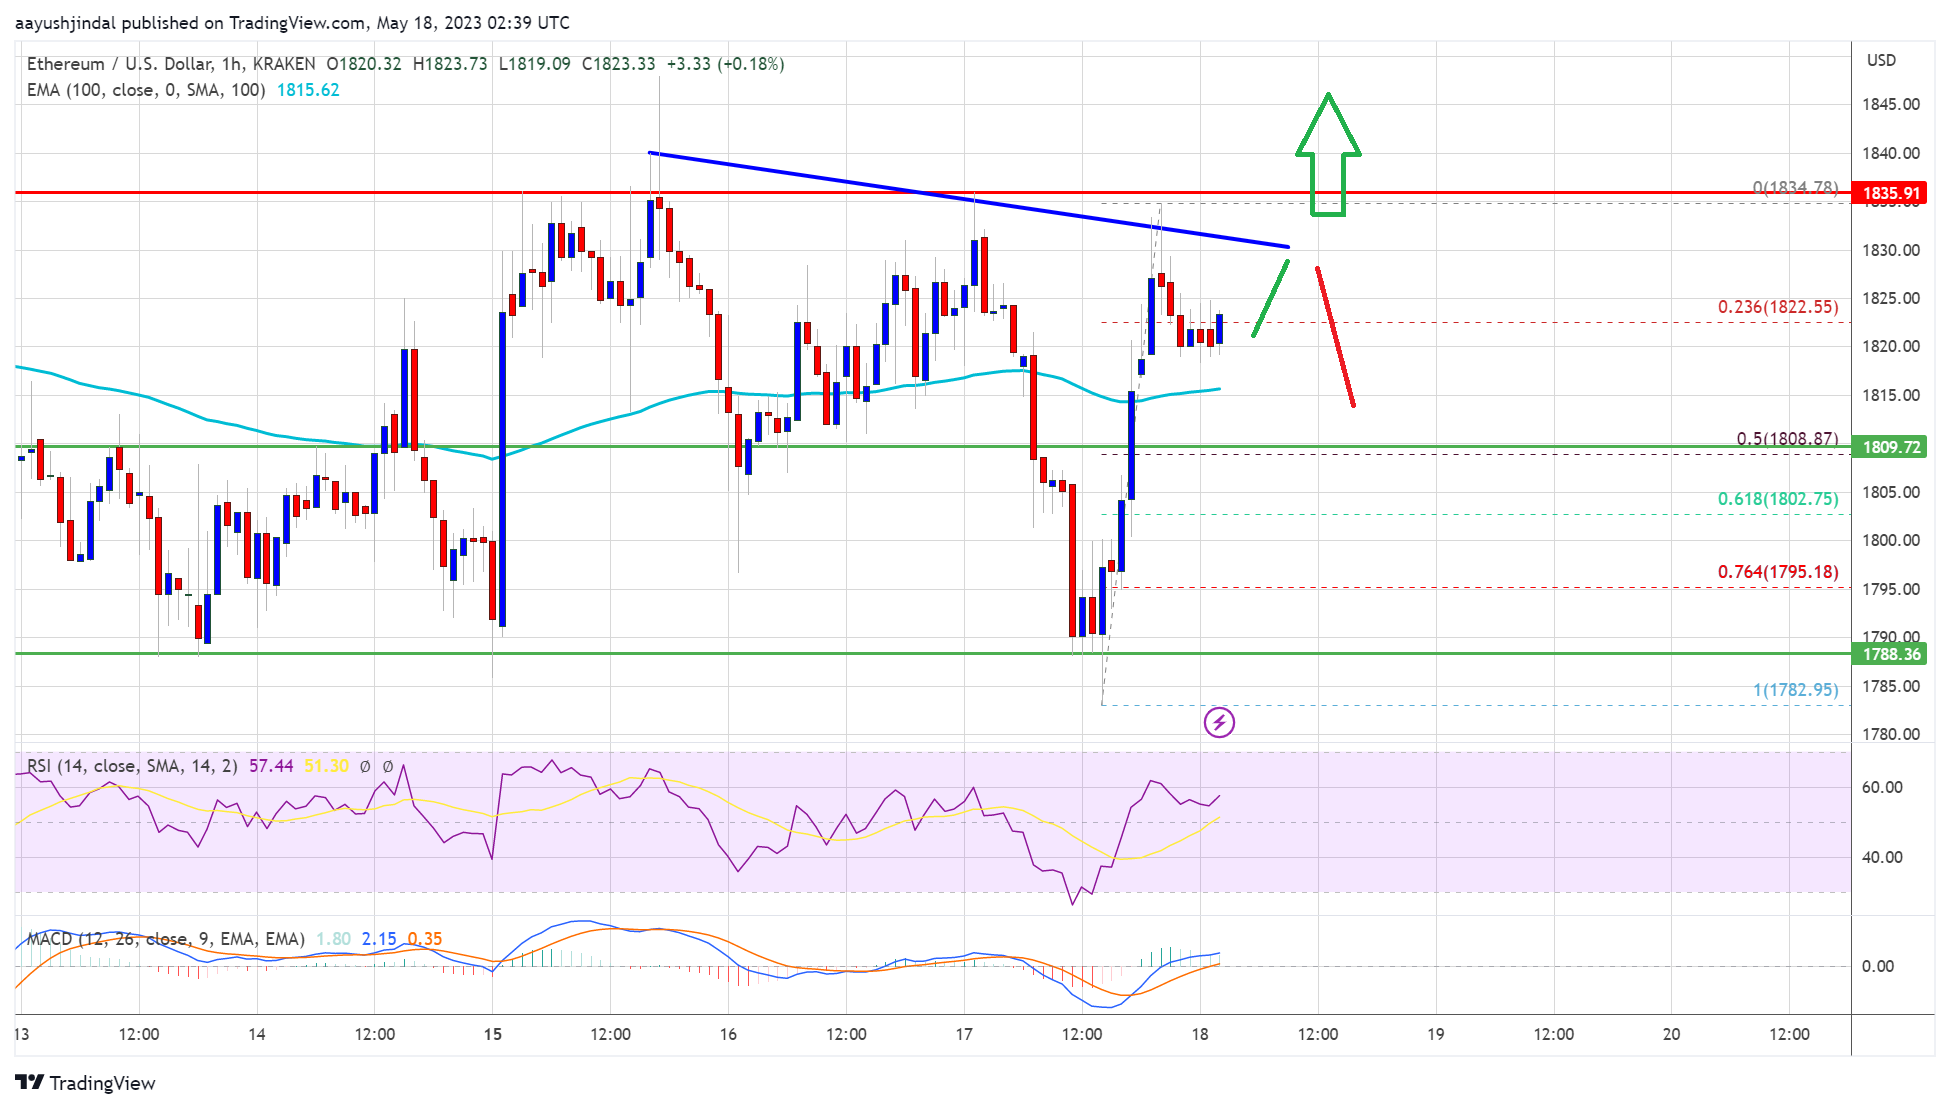
Task: Select the EMA 100 indicator legend
Action: tap(146, 90)
